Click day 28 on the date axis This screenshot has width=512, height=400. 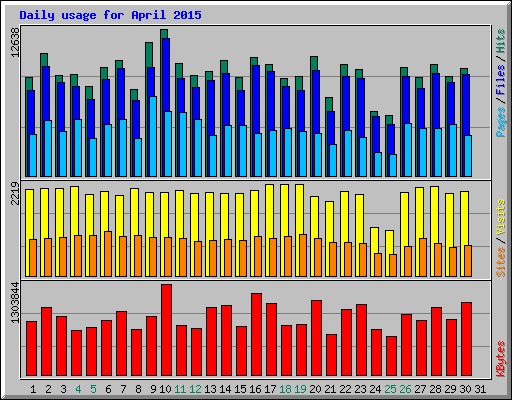pyautogui.click(x=435, y=389)
